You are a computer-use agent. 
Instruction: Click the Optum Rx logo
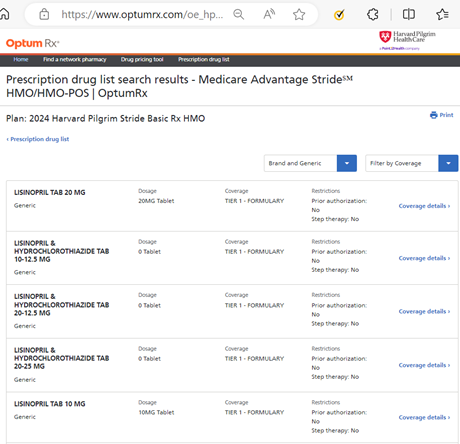pyautogui.click(x=33, y=43)
